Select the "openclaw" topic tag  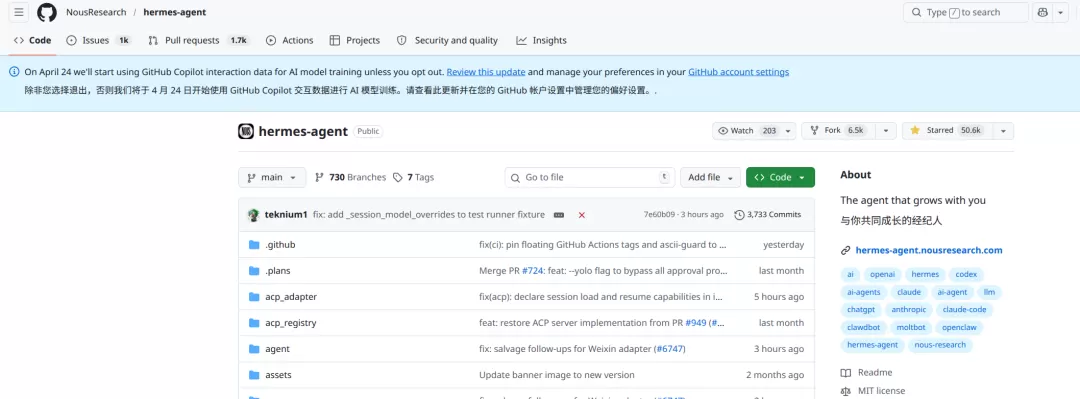pyautogui.click(x=959, y=327)
